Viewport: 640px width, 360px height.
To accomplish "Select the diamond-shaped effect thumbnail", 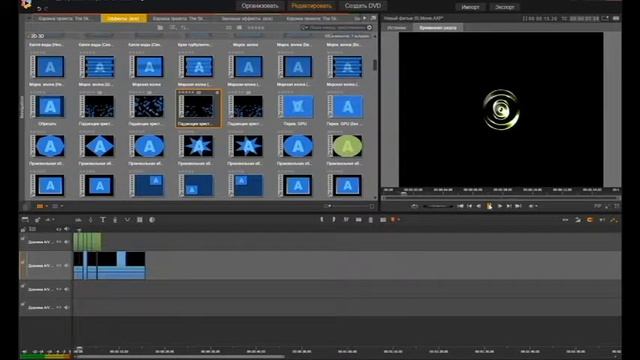I will pyautogui.click(x=99, y=146).
